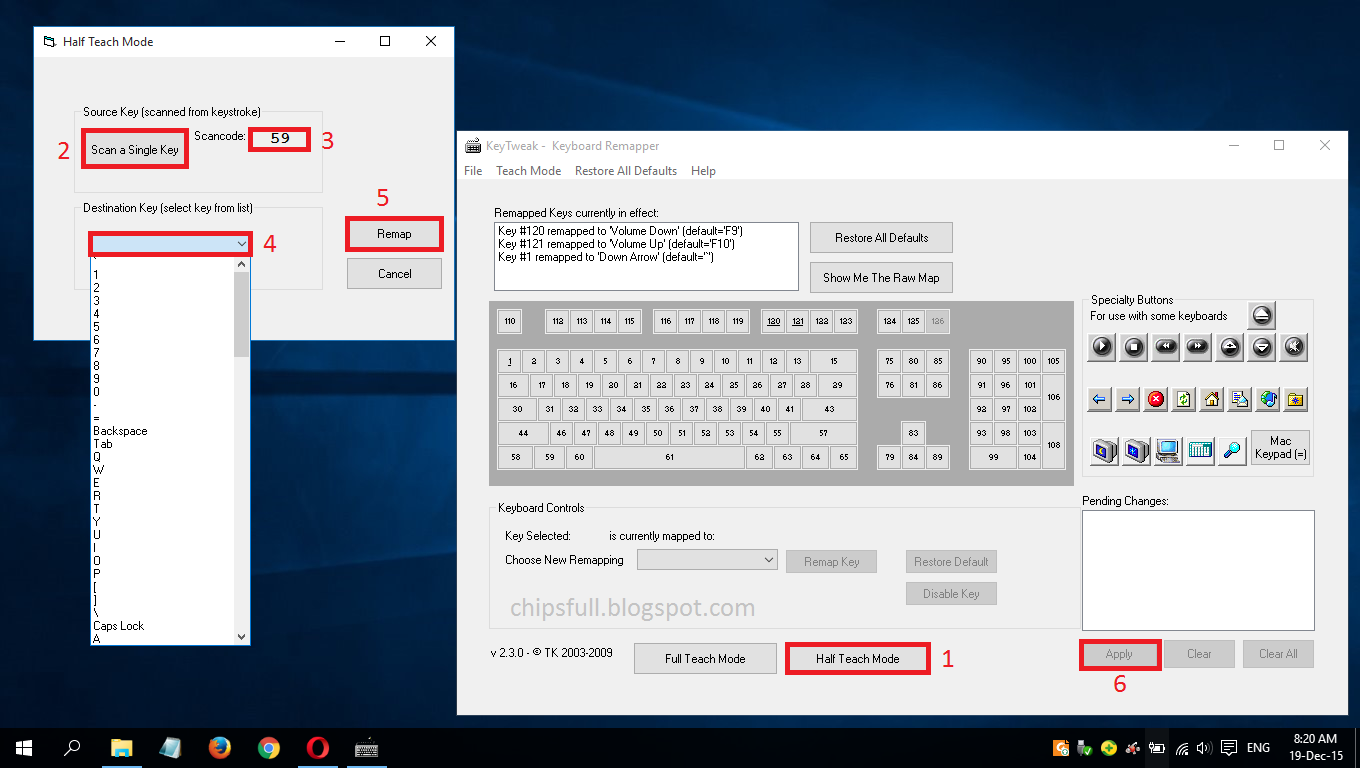Image resolution: width=1360 pixels, height=768 pixels.
Task: Open File Explorer from the taskbar
Action: 121,747
